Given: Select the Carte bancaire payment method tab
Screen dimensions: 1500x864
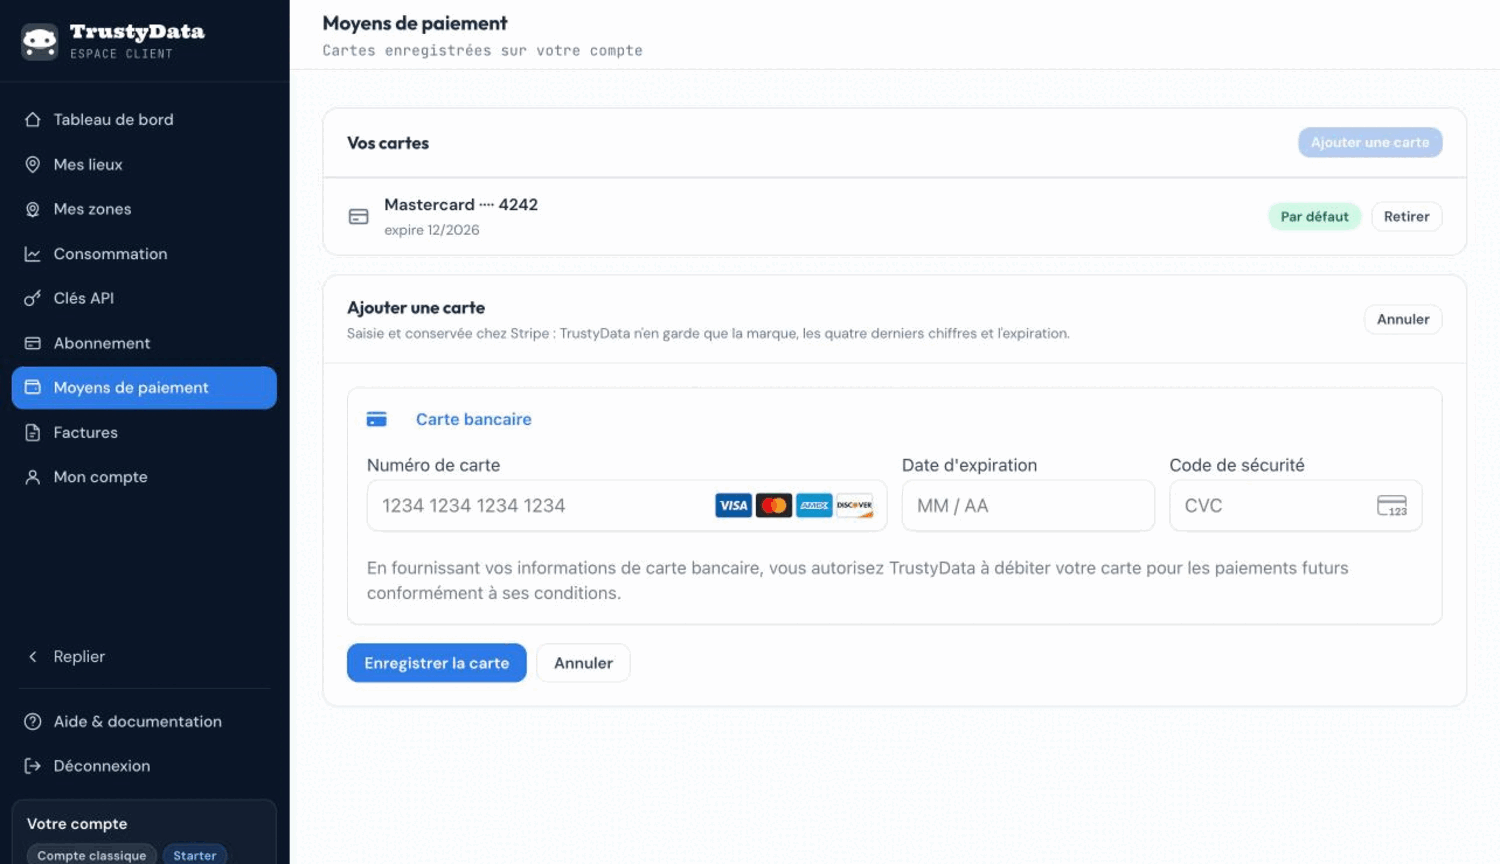Looking at the screenshot, I should pos(449,420).
